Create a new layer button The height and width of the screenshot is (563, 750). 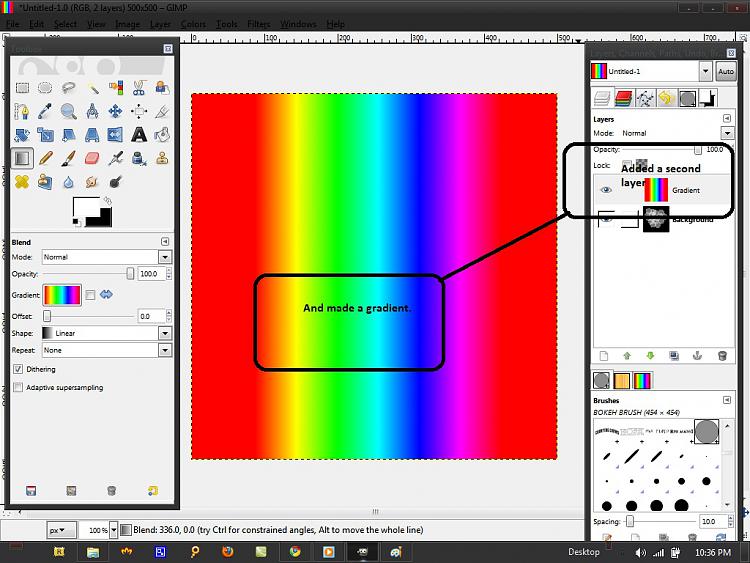604,356
